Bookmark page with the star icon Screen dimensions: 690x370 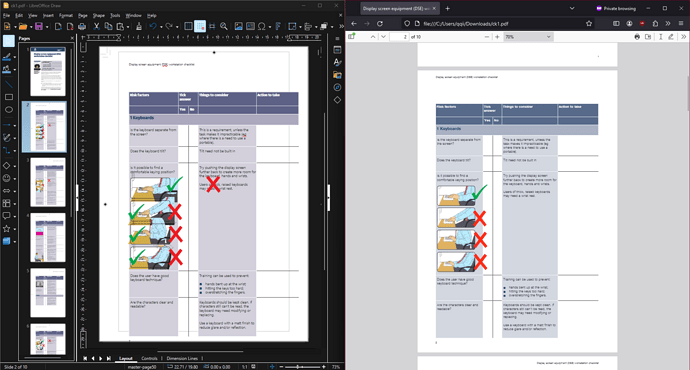point(589,23)
